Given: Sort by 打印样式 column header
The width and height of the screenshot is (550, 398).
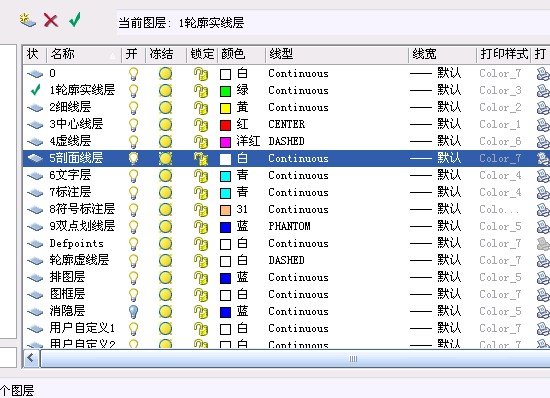Looking at the screenshot, I should 504,54.
